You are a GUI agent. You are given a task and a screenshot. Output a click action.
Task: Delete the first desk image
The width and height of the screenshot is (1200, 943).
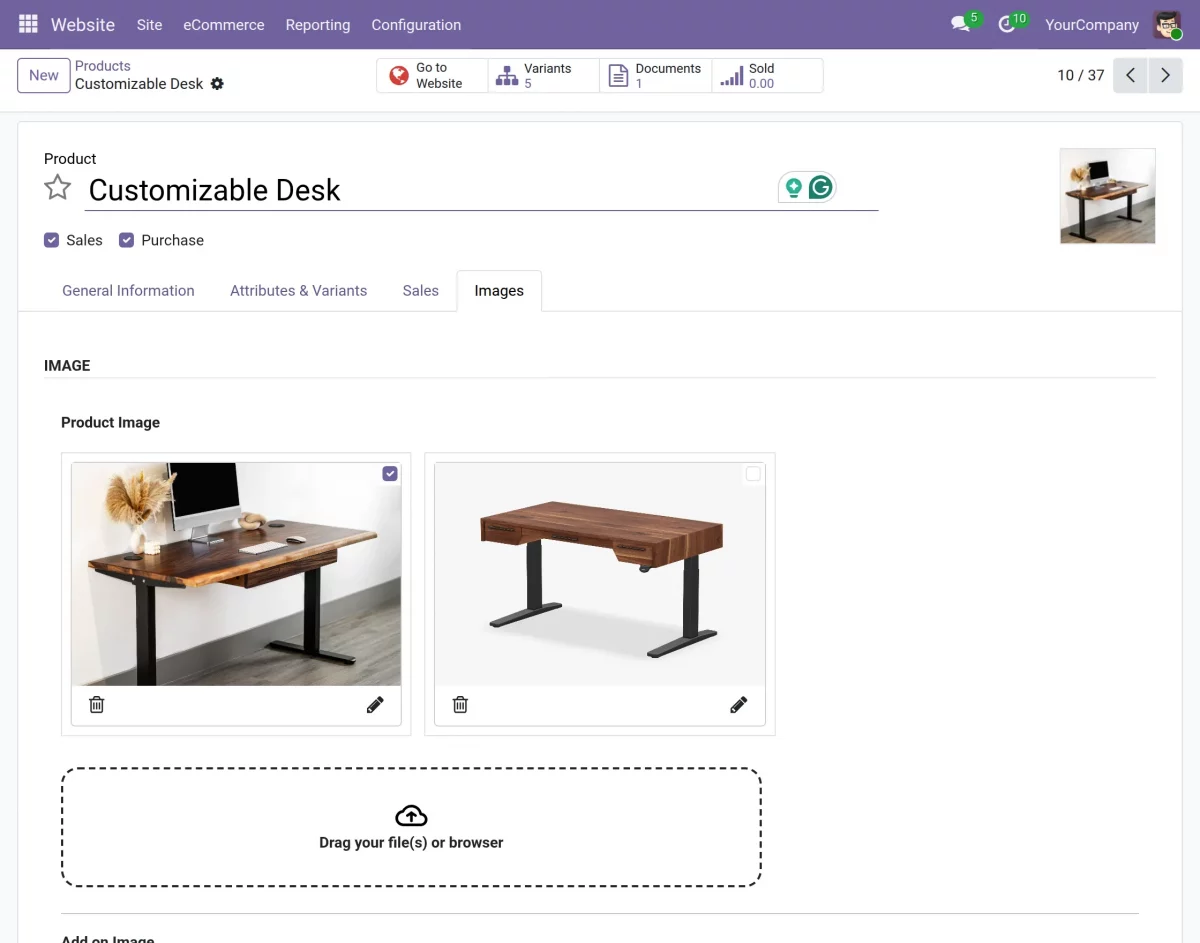[x=97, y=705]
